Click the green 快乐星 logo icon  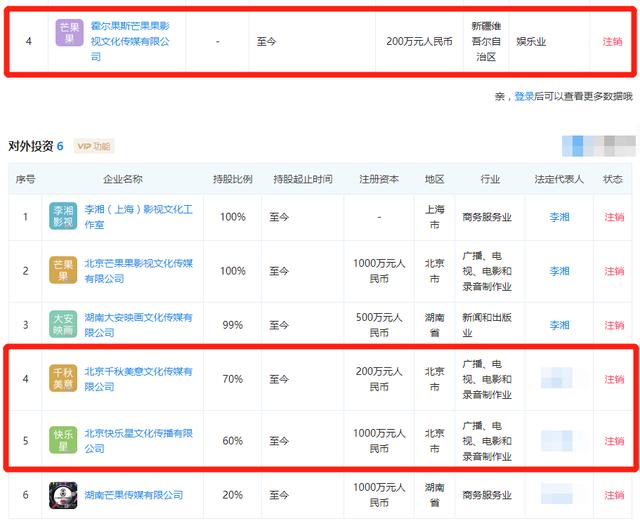point(63,441)
